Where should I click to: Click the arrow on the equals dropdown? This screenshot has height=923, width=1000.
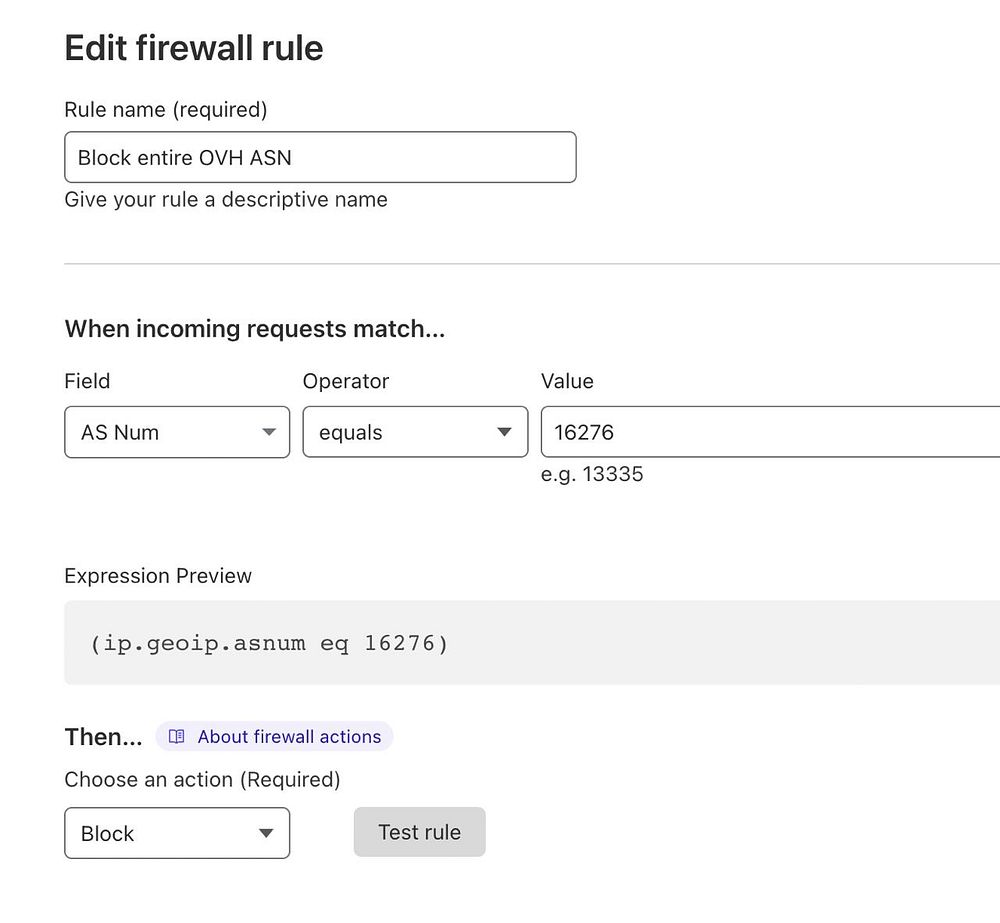pyautogui.click(x=505, y=432)
